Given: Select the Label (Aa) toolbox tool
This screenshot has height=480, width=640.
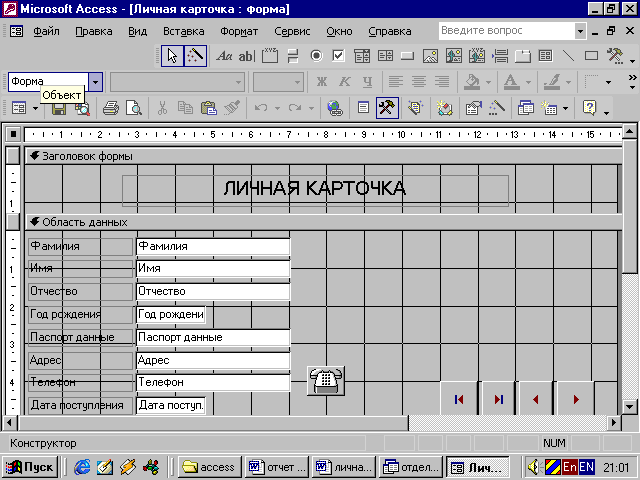Looking at the screenshot, I should point(223,56).
